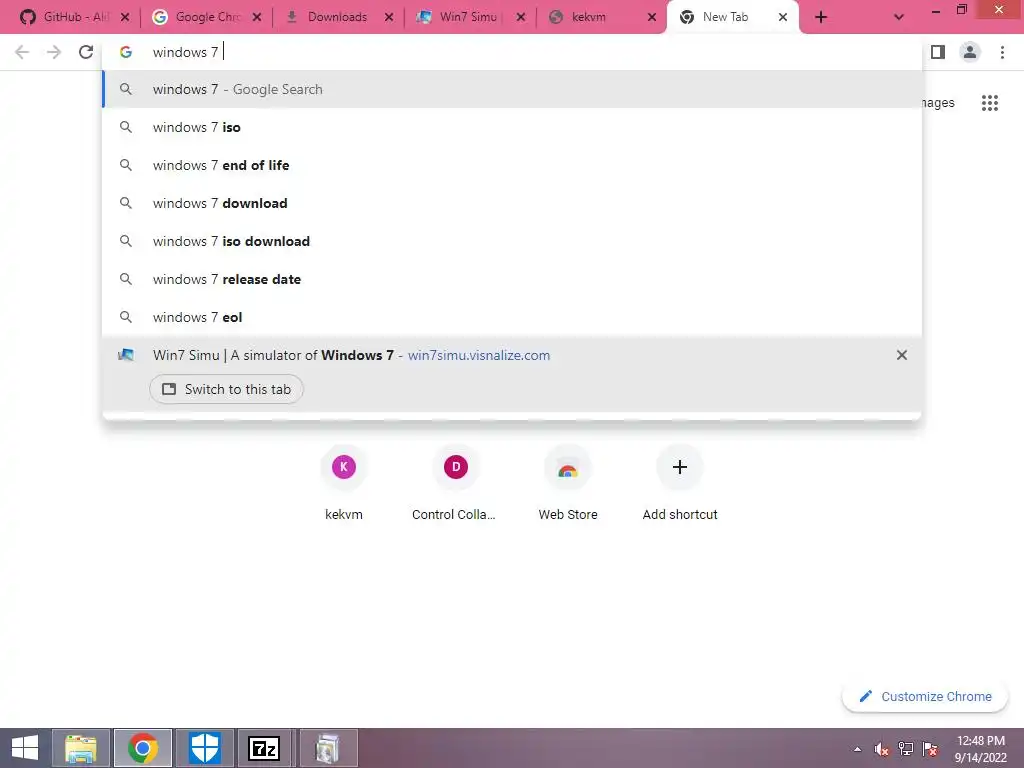Click Chrome icon in taskbar
This screenshot has height=768, width=1024.
(x=142, y=748)
